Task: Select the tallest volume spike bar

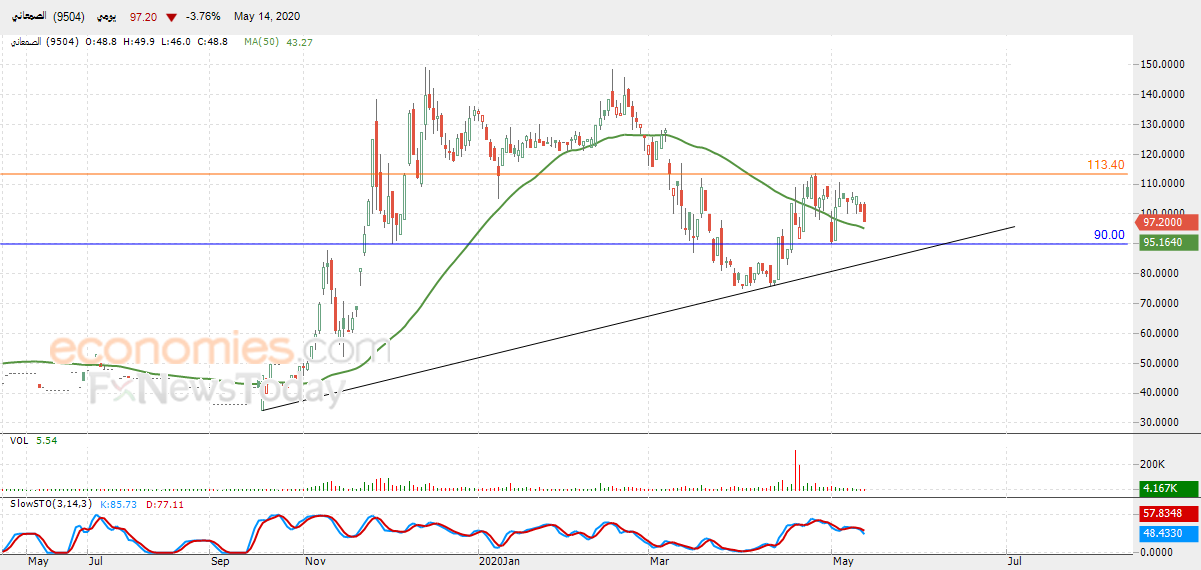Action: click(797, 470)
